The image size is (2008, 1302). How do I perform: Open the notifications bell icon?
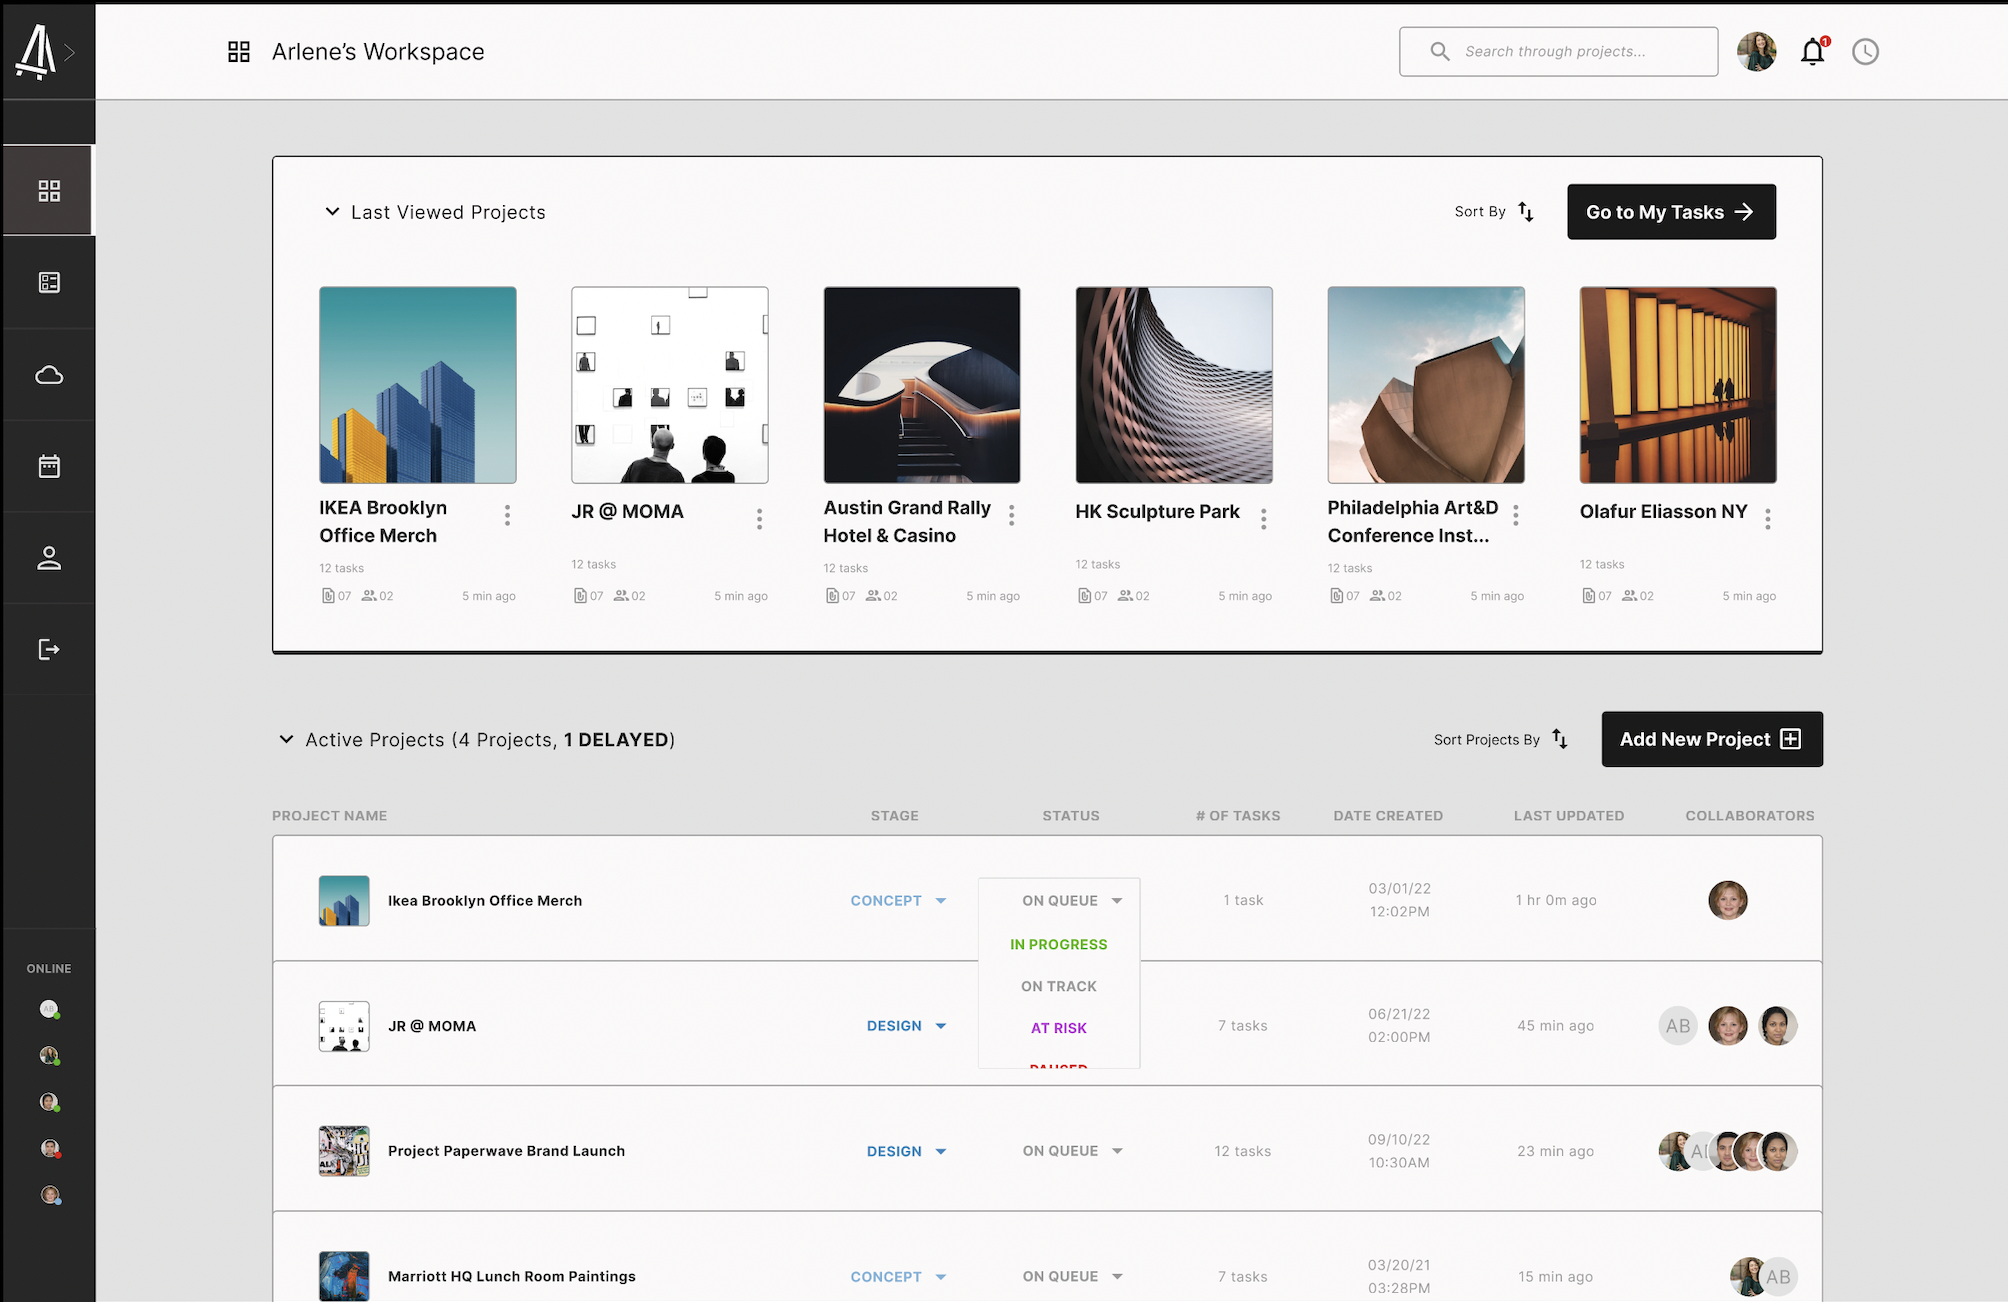click(1812, 52)
